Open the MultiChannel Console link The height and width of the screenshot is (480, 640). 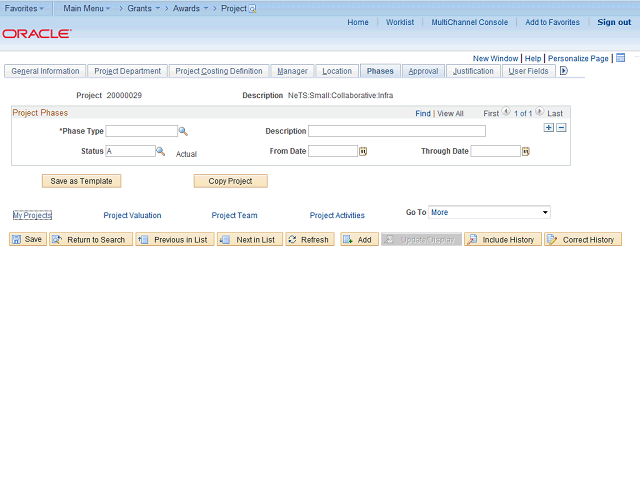pos(470,22)
